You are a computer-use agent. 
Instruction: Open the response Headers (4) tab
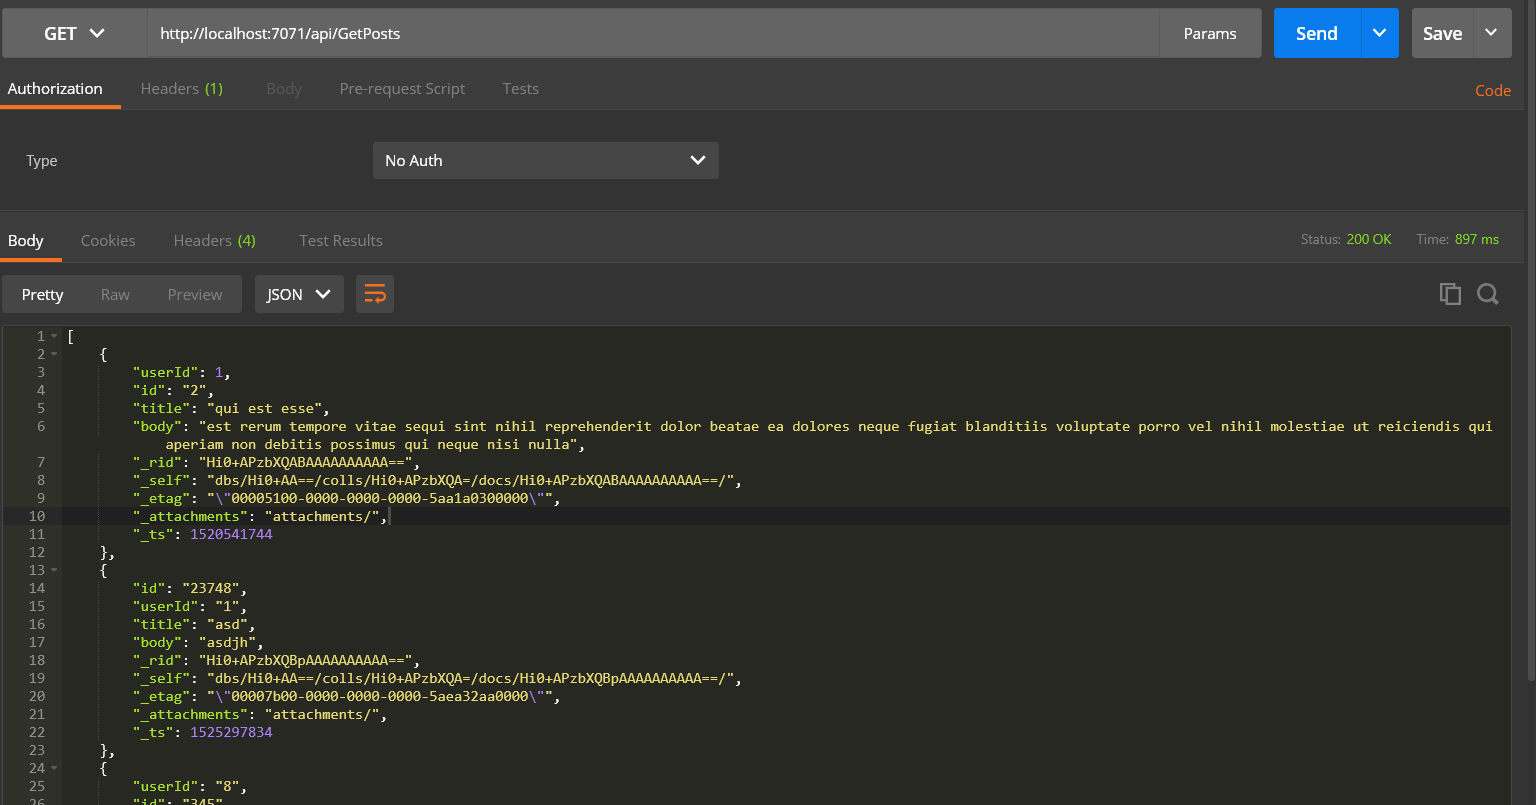click(x=215, y=240)
